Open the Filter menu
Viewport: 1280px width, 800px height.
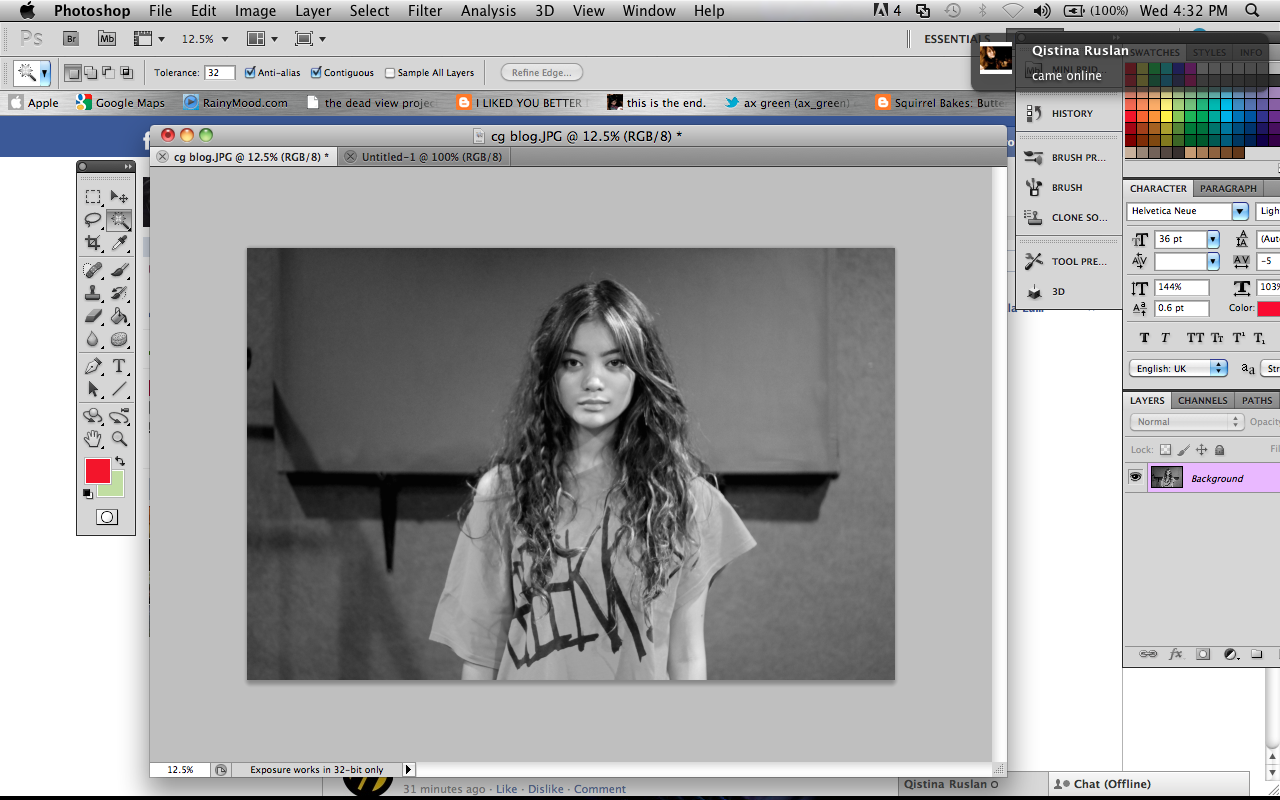click(x=425, y=11)
